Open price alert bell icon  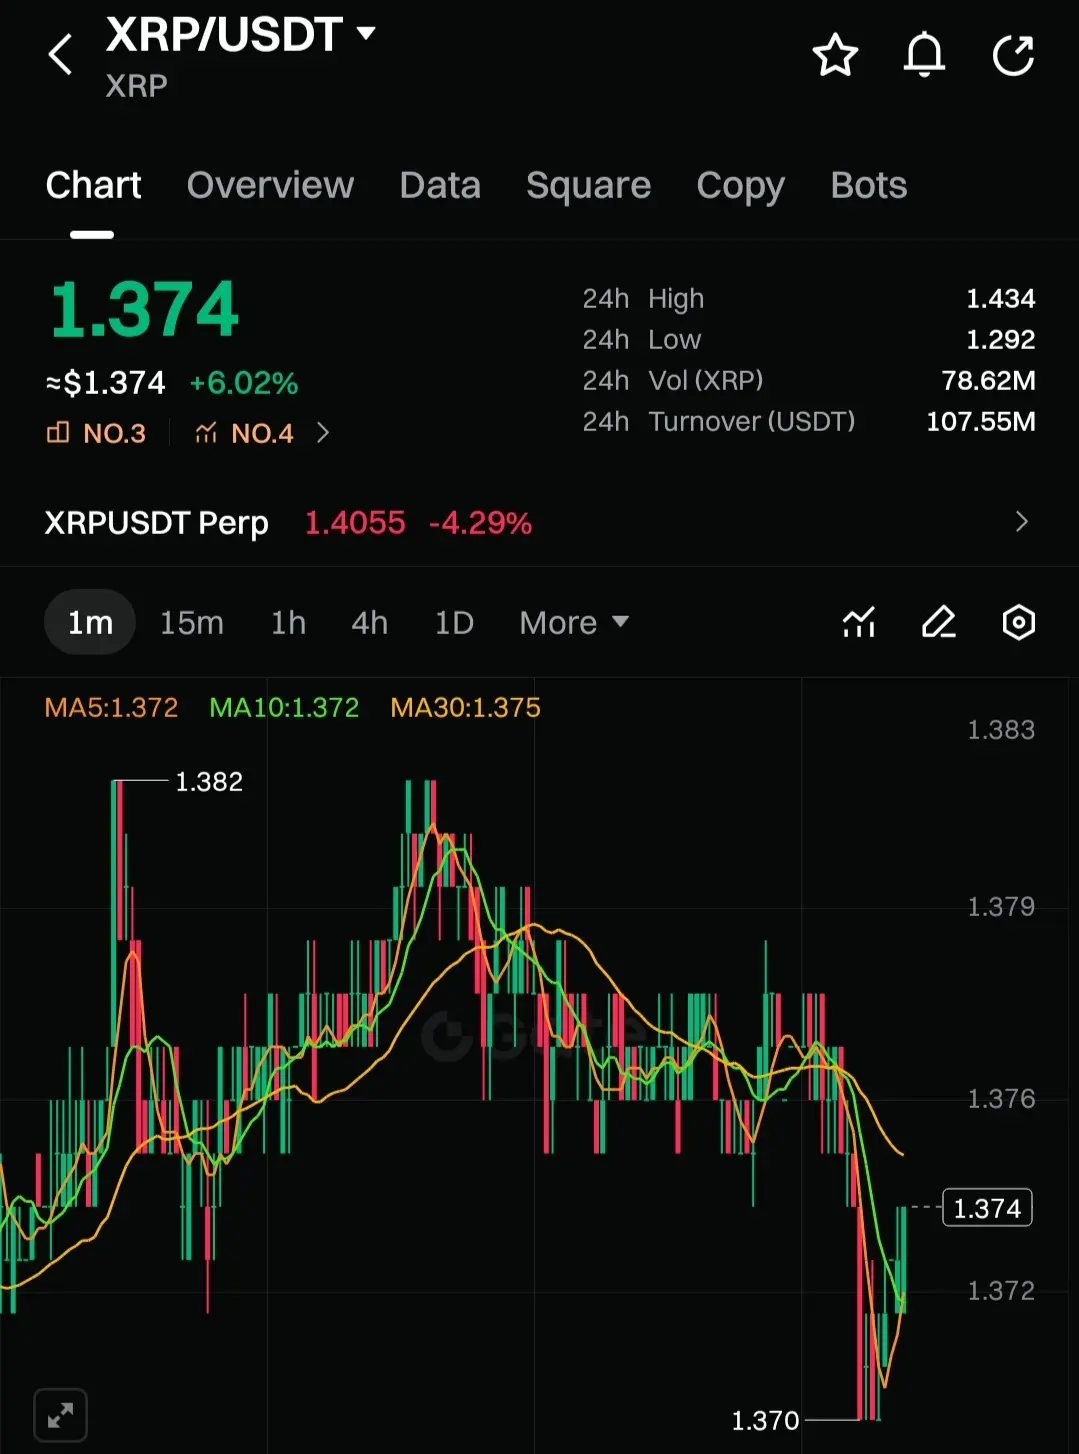[924, 55]
